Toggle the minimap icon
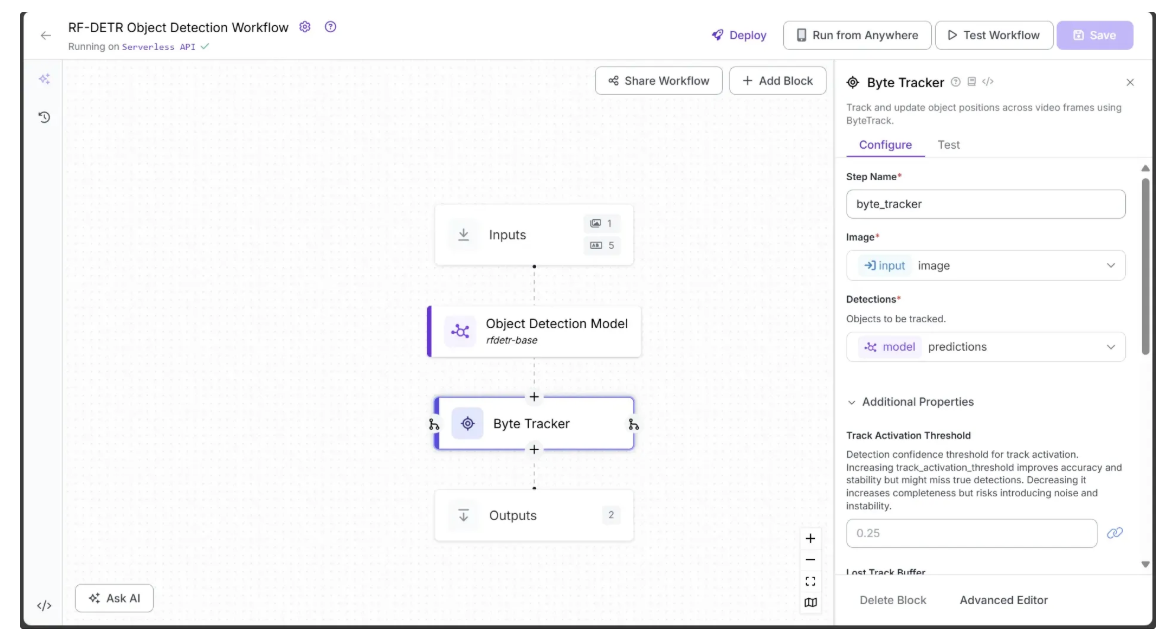The height and width of the screenshot is (636, 1170). click(x=810, y=603)
